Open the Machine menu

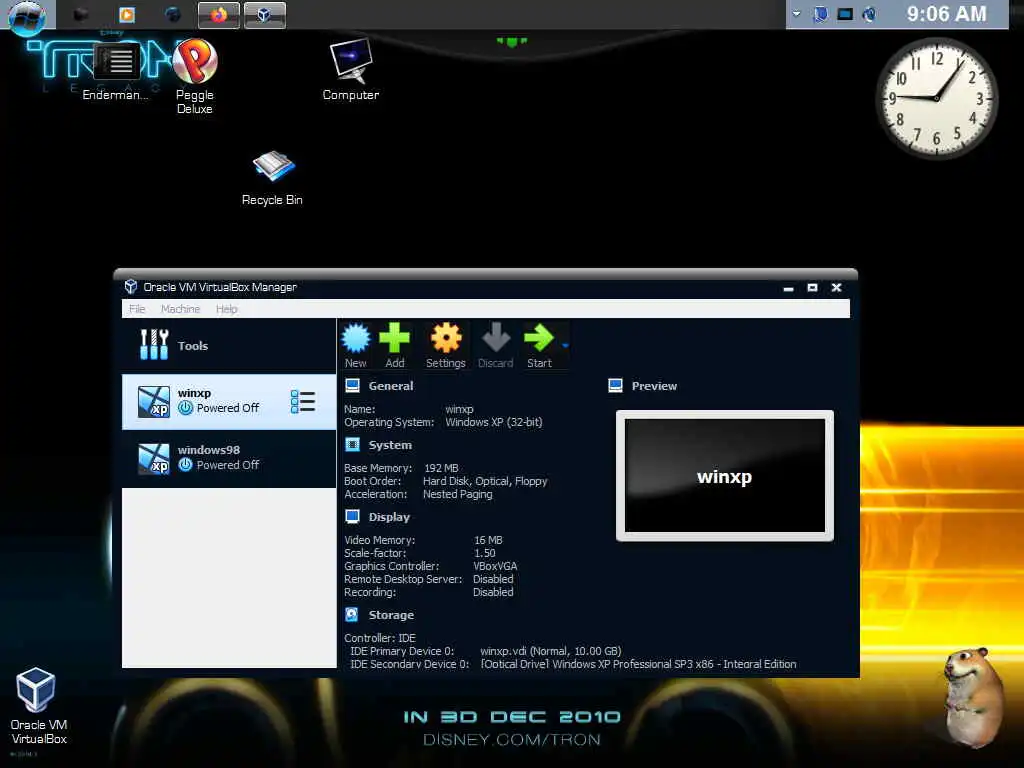pyautogui.click(x=180, y=309)
